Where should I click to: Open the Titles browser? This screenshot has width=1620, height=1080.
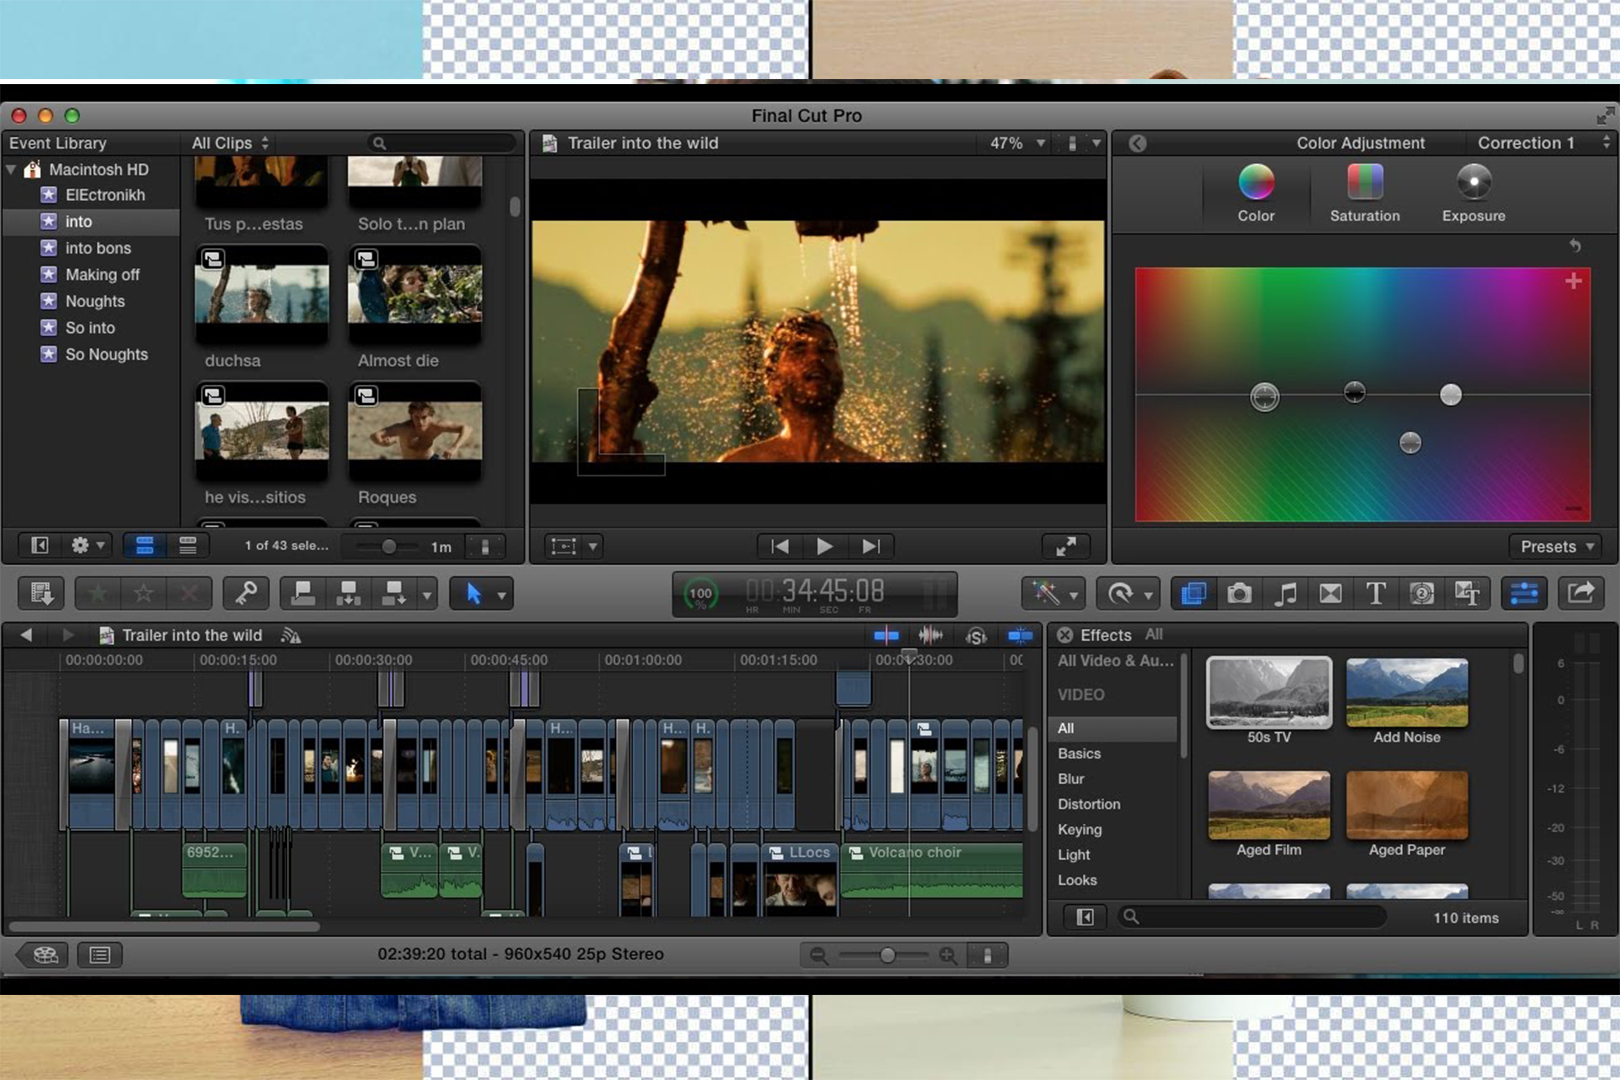pos(1376,594)
